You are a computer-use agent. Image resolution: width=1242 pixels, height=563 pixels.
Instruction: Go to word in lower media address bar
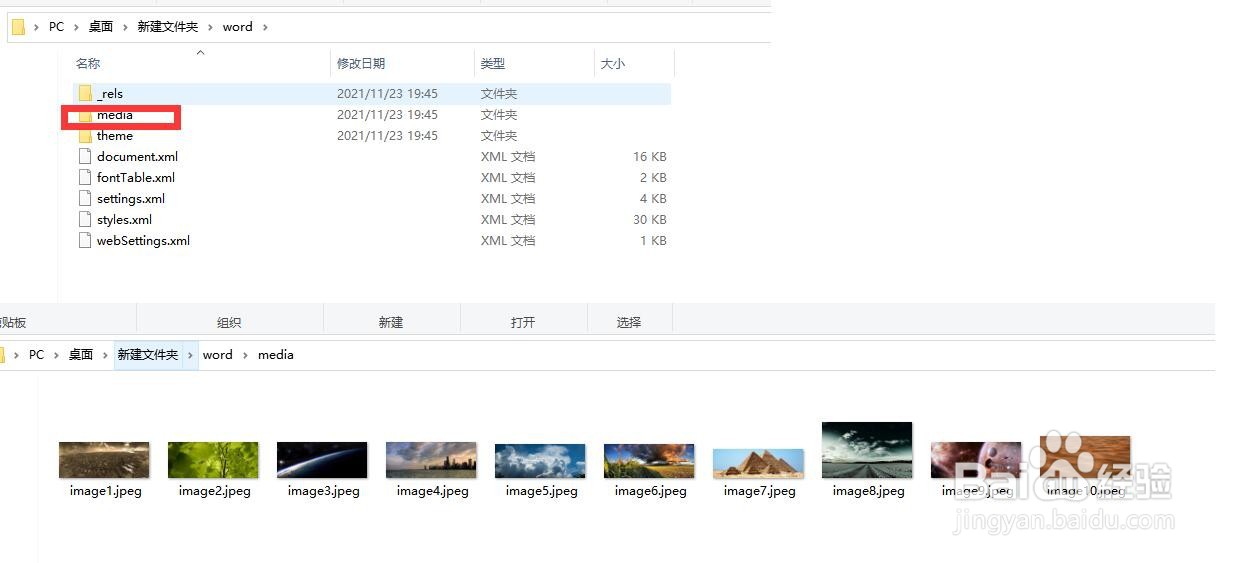[x=218, y=355]
